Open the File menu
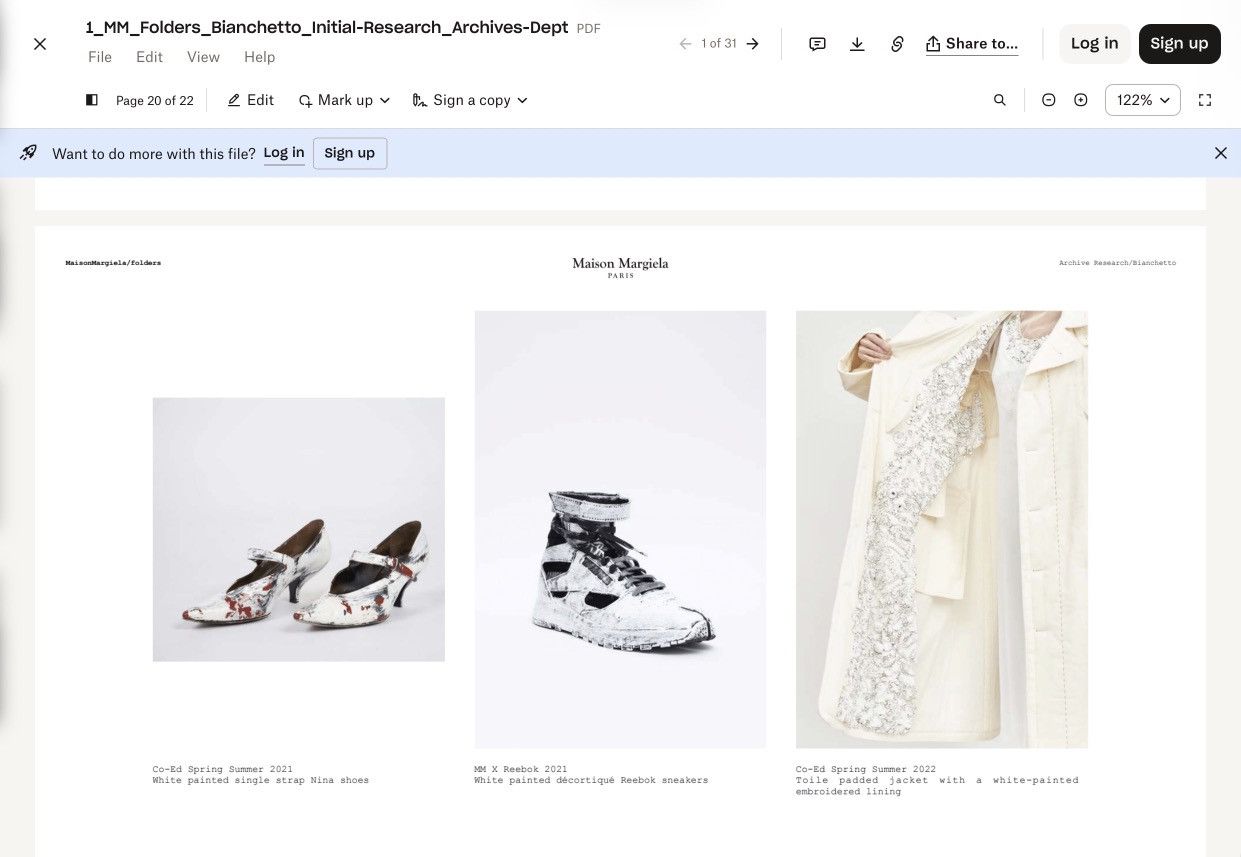The width and height of the screenshot is (1241, 857). (x=100, y=57)
